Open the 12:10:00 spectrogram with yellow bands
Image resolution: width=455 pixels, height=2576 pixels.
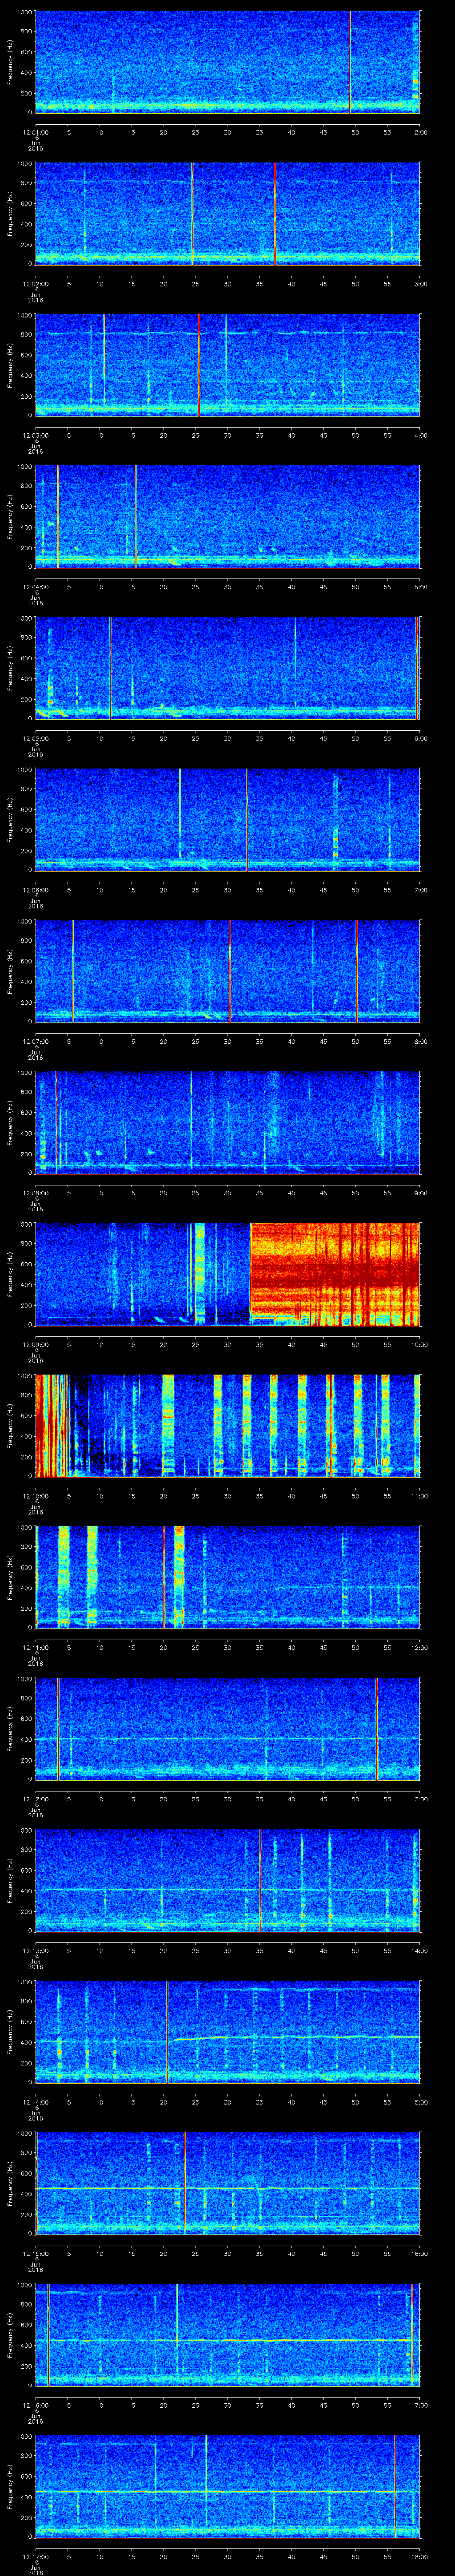coord(228,1426)
